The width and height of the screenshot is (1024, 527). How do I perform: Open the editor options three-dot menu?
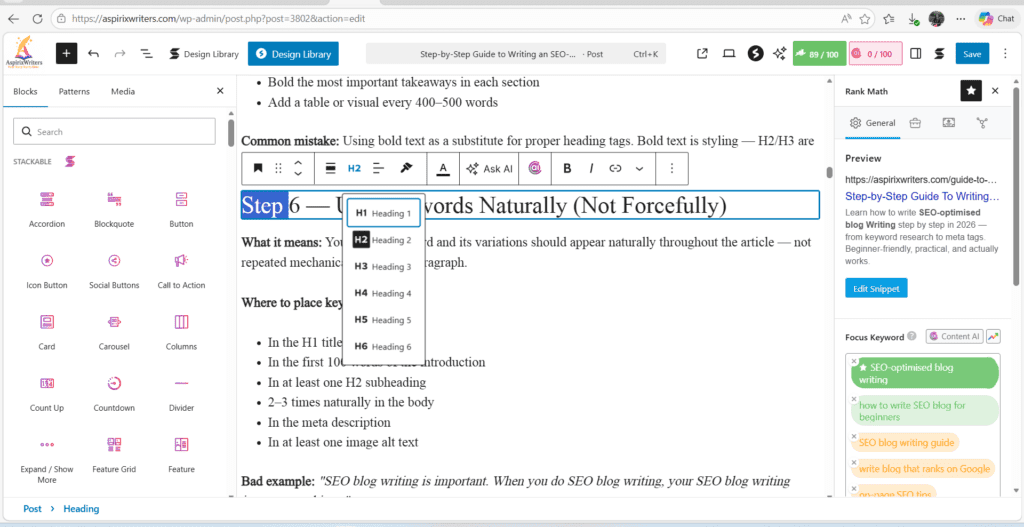point(1004,54)
